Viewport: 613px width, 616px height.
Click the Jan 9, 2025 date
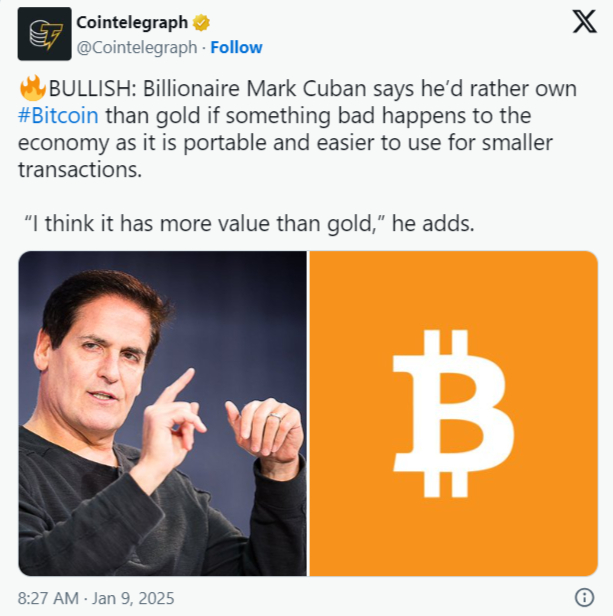(133, 598)
